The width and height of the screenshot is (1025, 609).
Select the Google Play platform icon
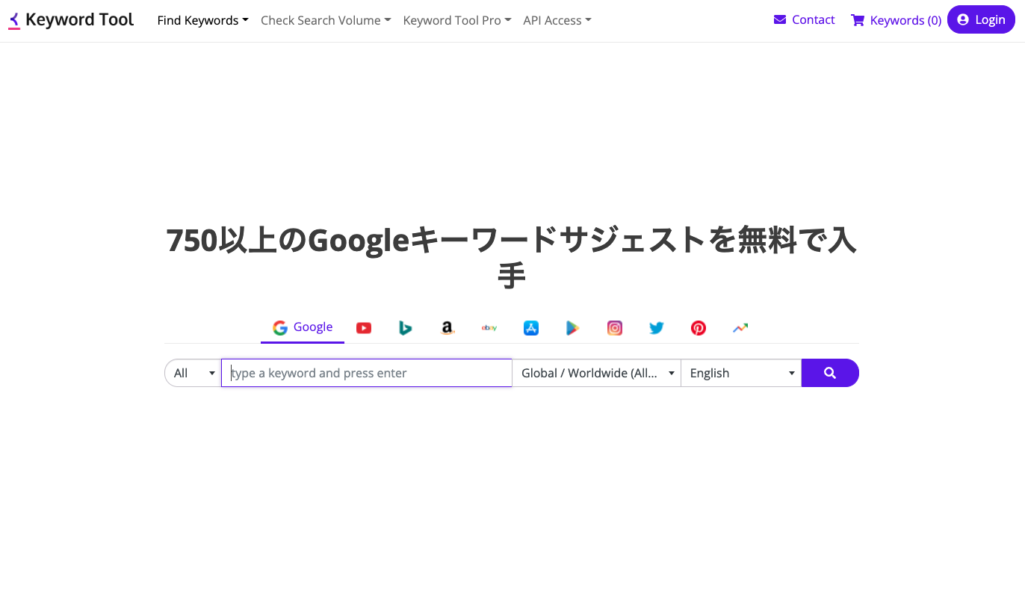click(x=572, y=327)
